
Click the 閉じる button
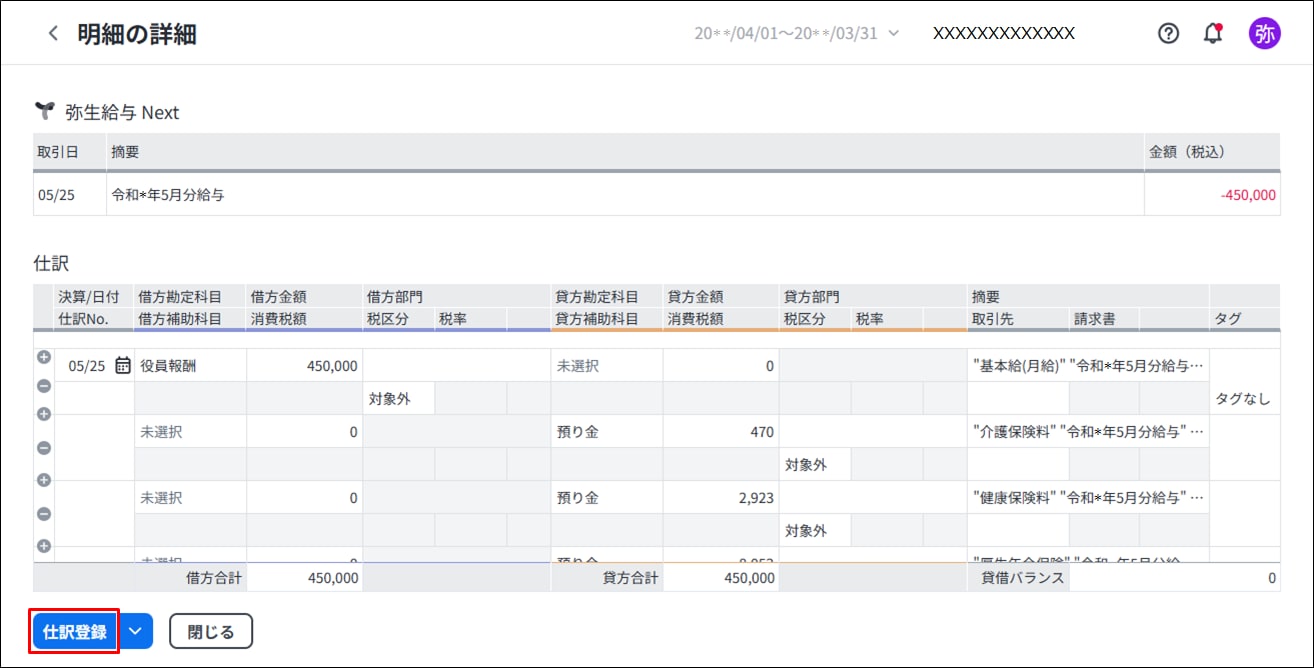tap(211, 631)
